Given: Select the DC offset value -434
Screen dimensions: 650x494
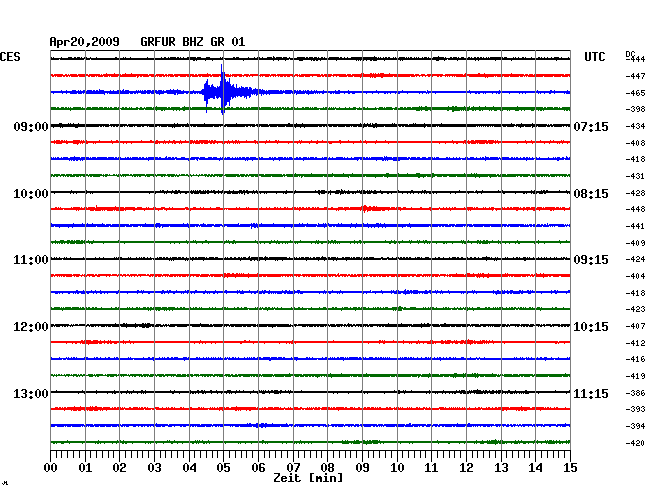Looking at the screenshot, I should 635,126.
